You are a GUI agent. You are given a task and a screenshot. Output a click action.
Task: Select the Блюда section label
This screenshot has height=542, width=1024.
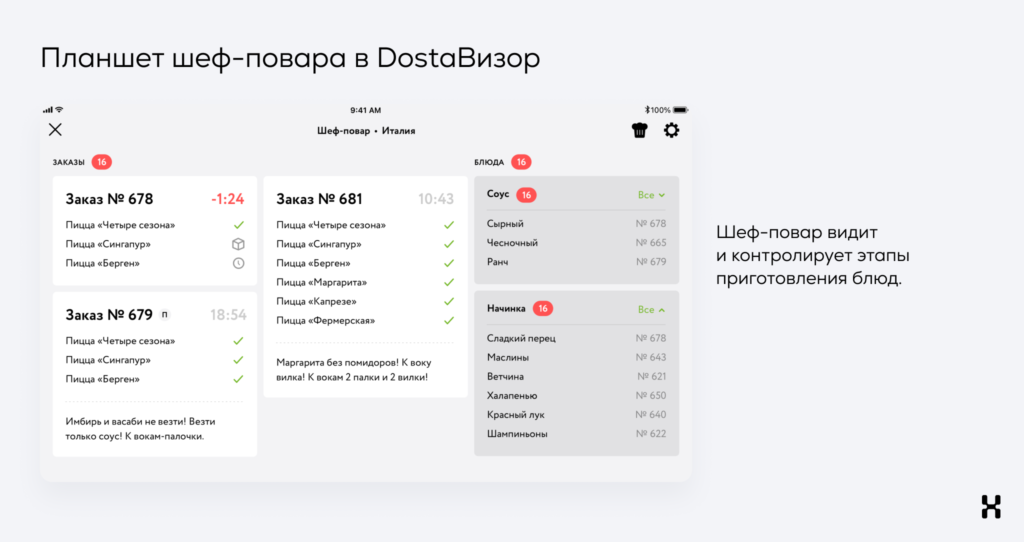pyautogui.click(x=489, y=162)
